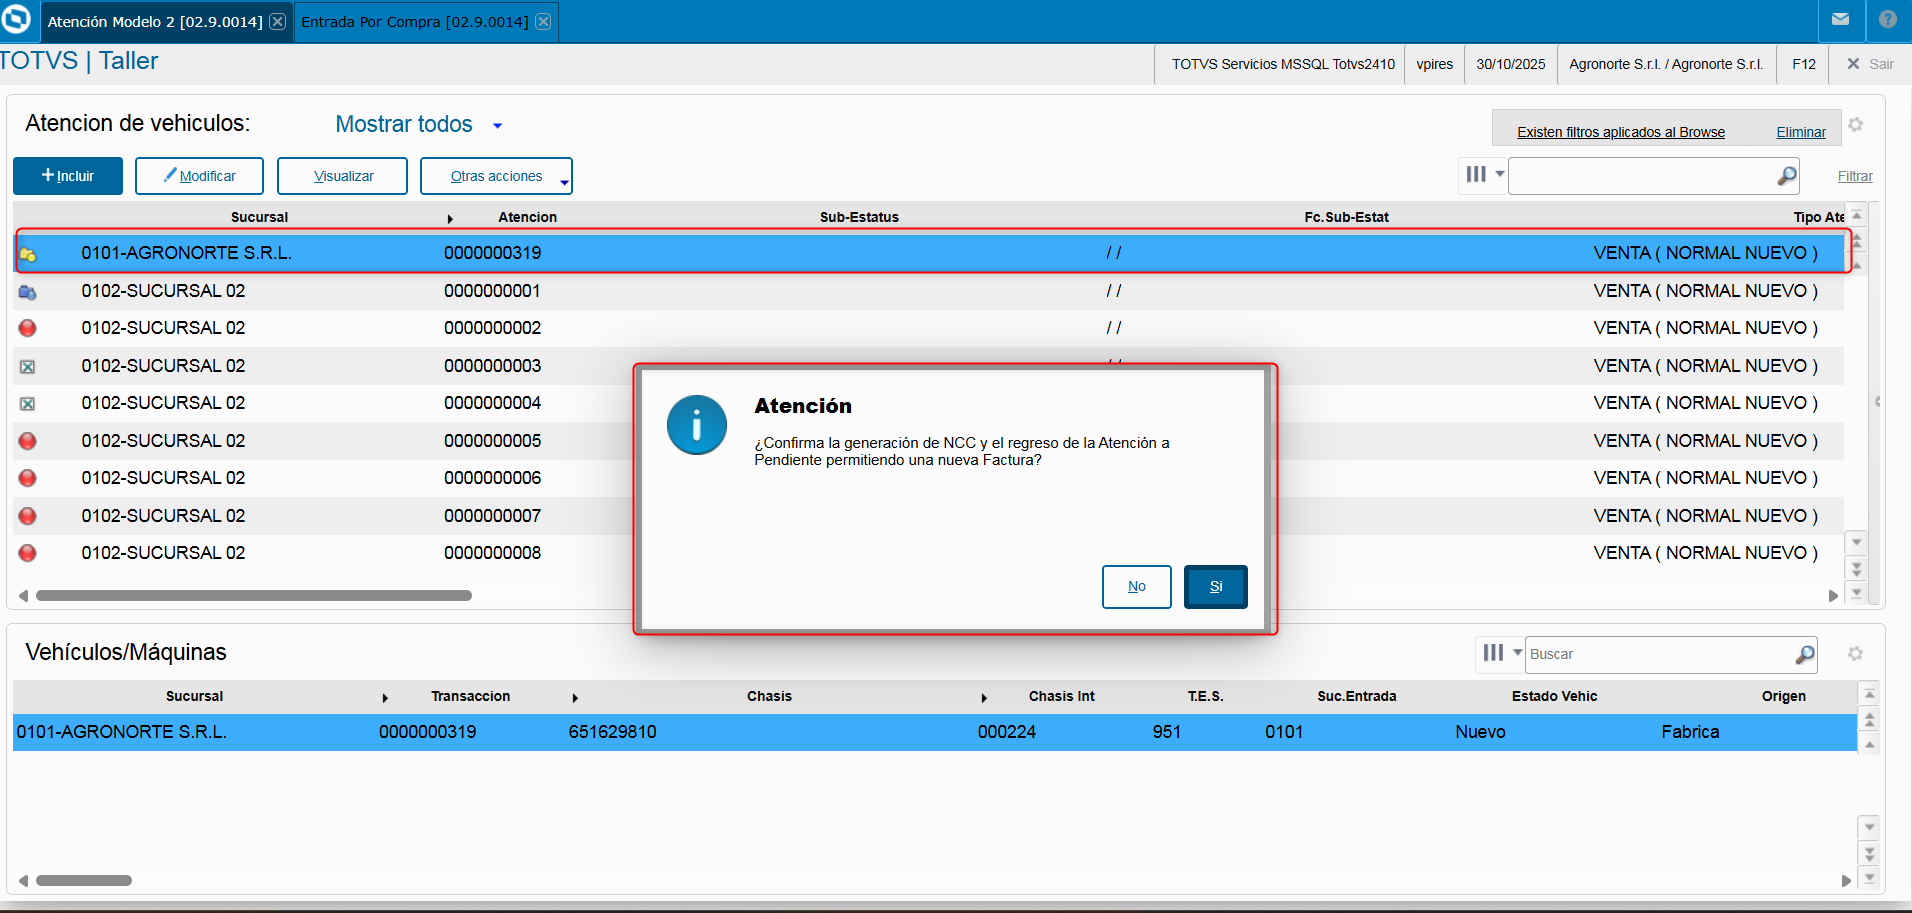Confirm the dialog by clicking Si
The image size is (1912, 913).
coord(1216,587)
